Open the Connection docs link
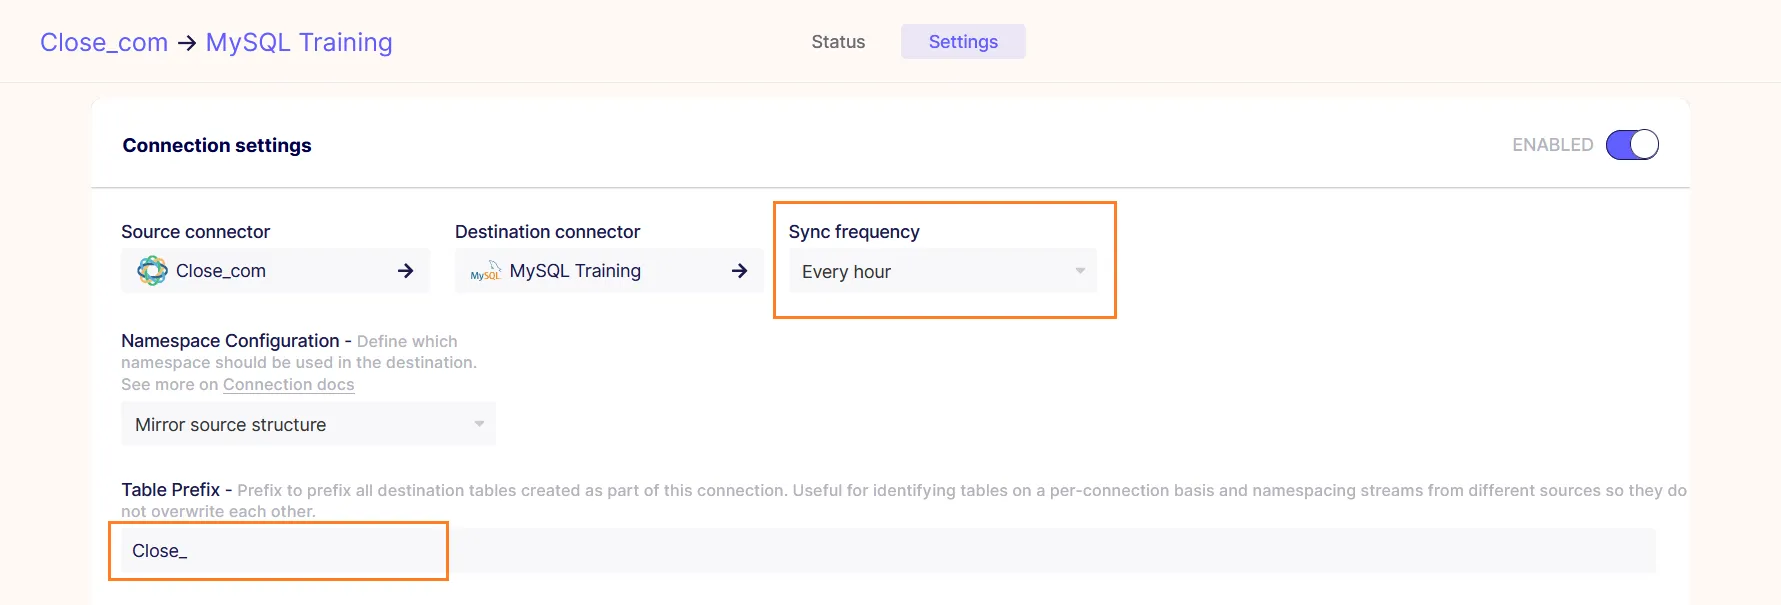Screen dimensions: 1781x605 (288, 385)
